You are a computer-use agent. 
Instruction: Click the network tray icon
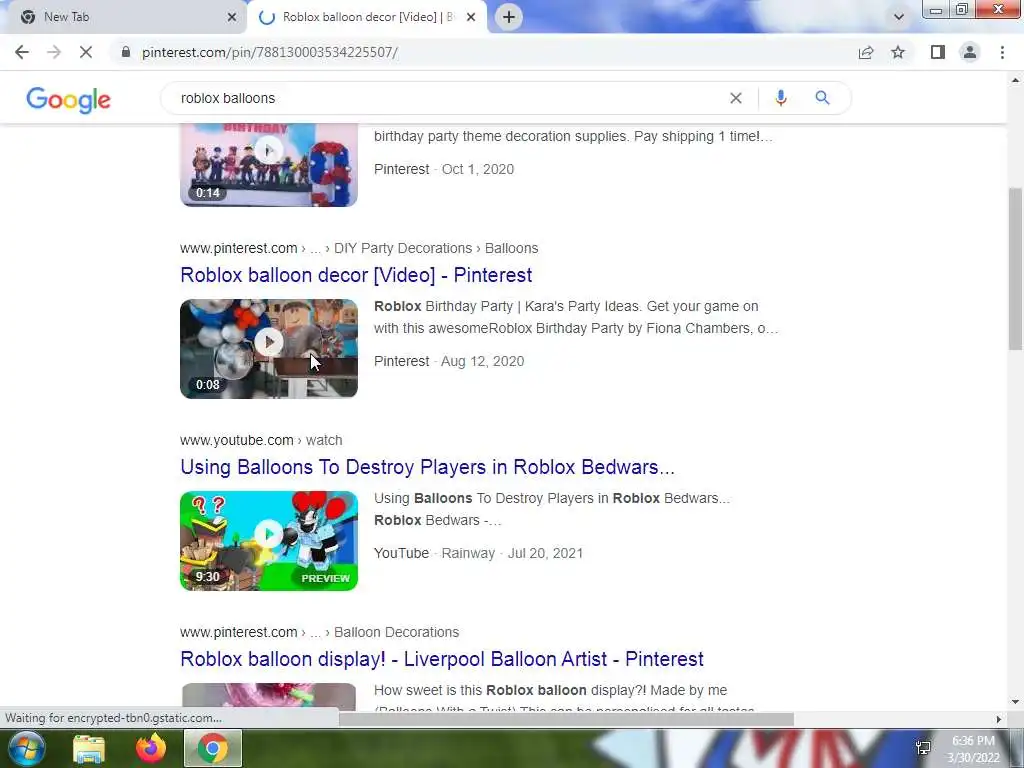923,748
